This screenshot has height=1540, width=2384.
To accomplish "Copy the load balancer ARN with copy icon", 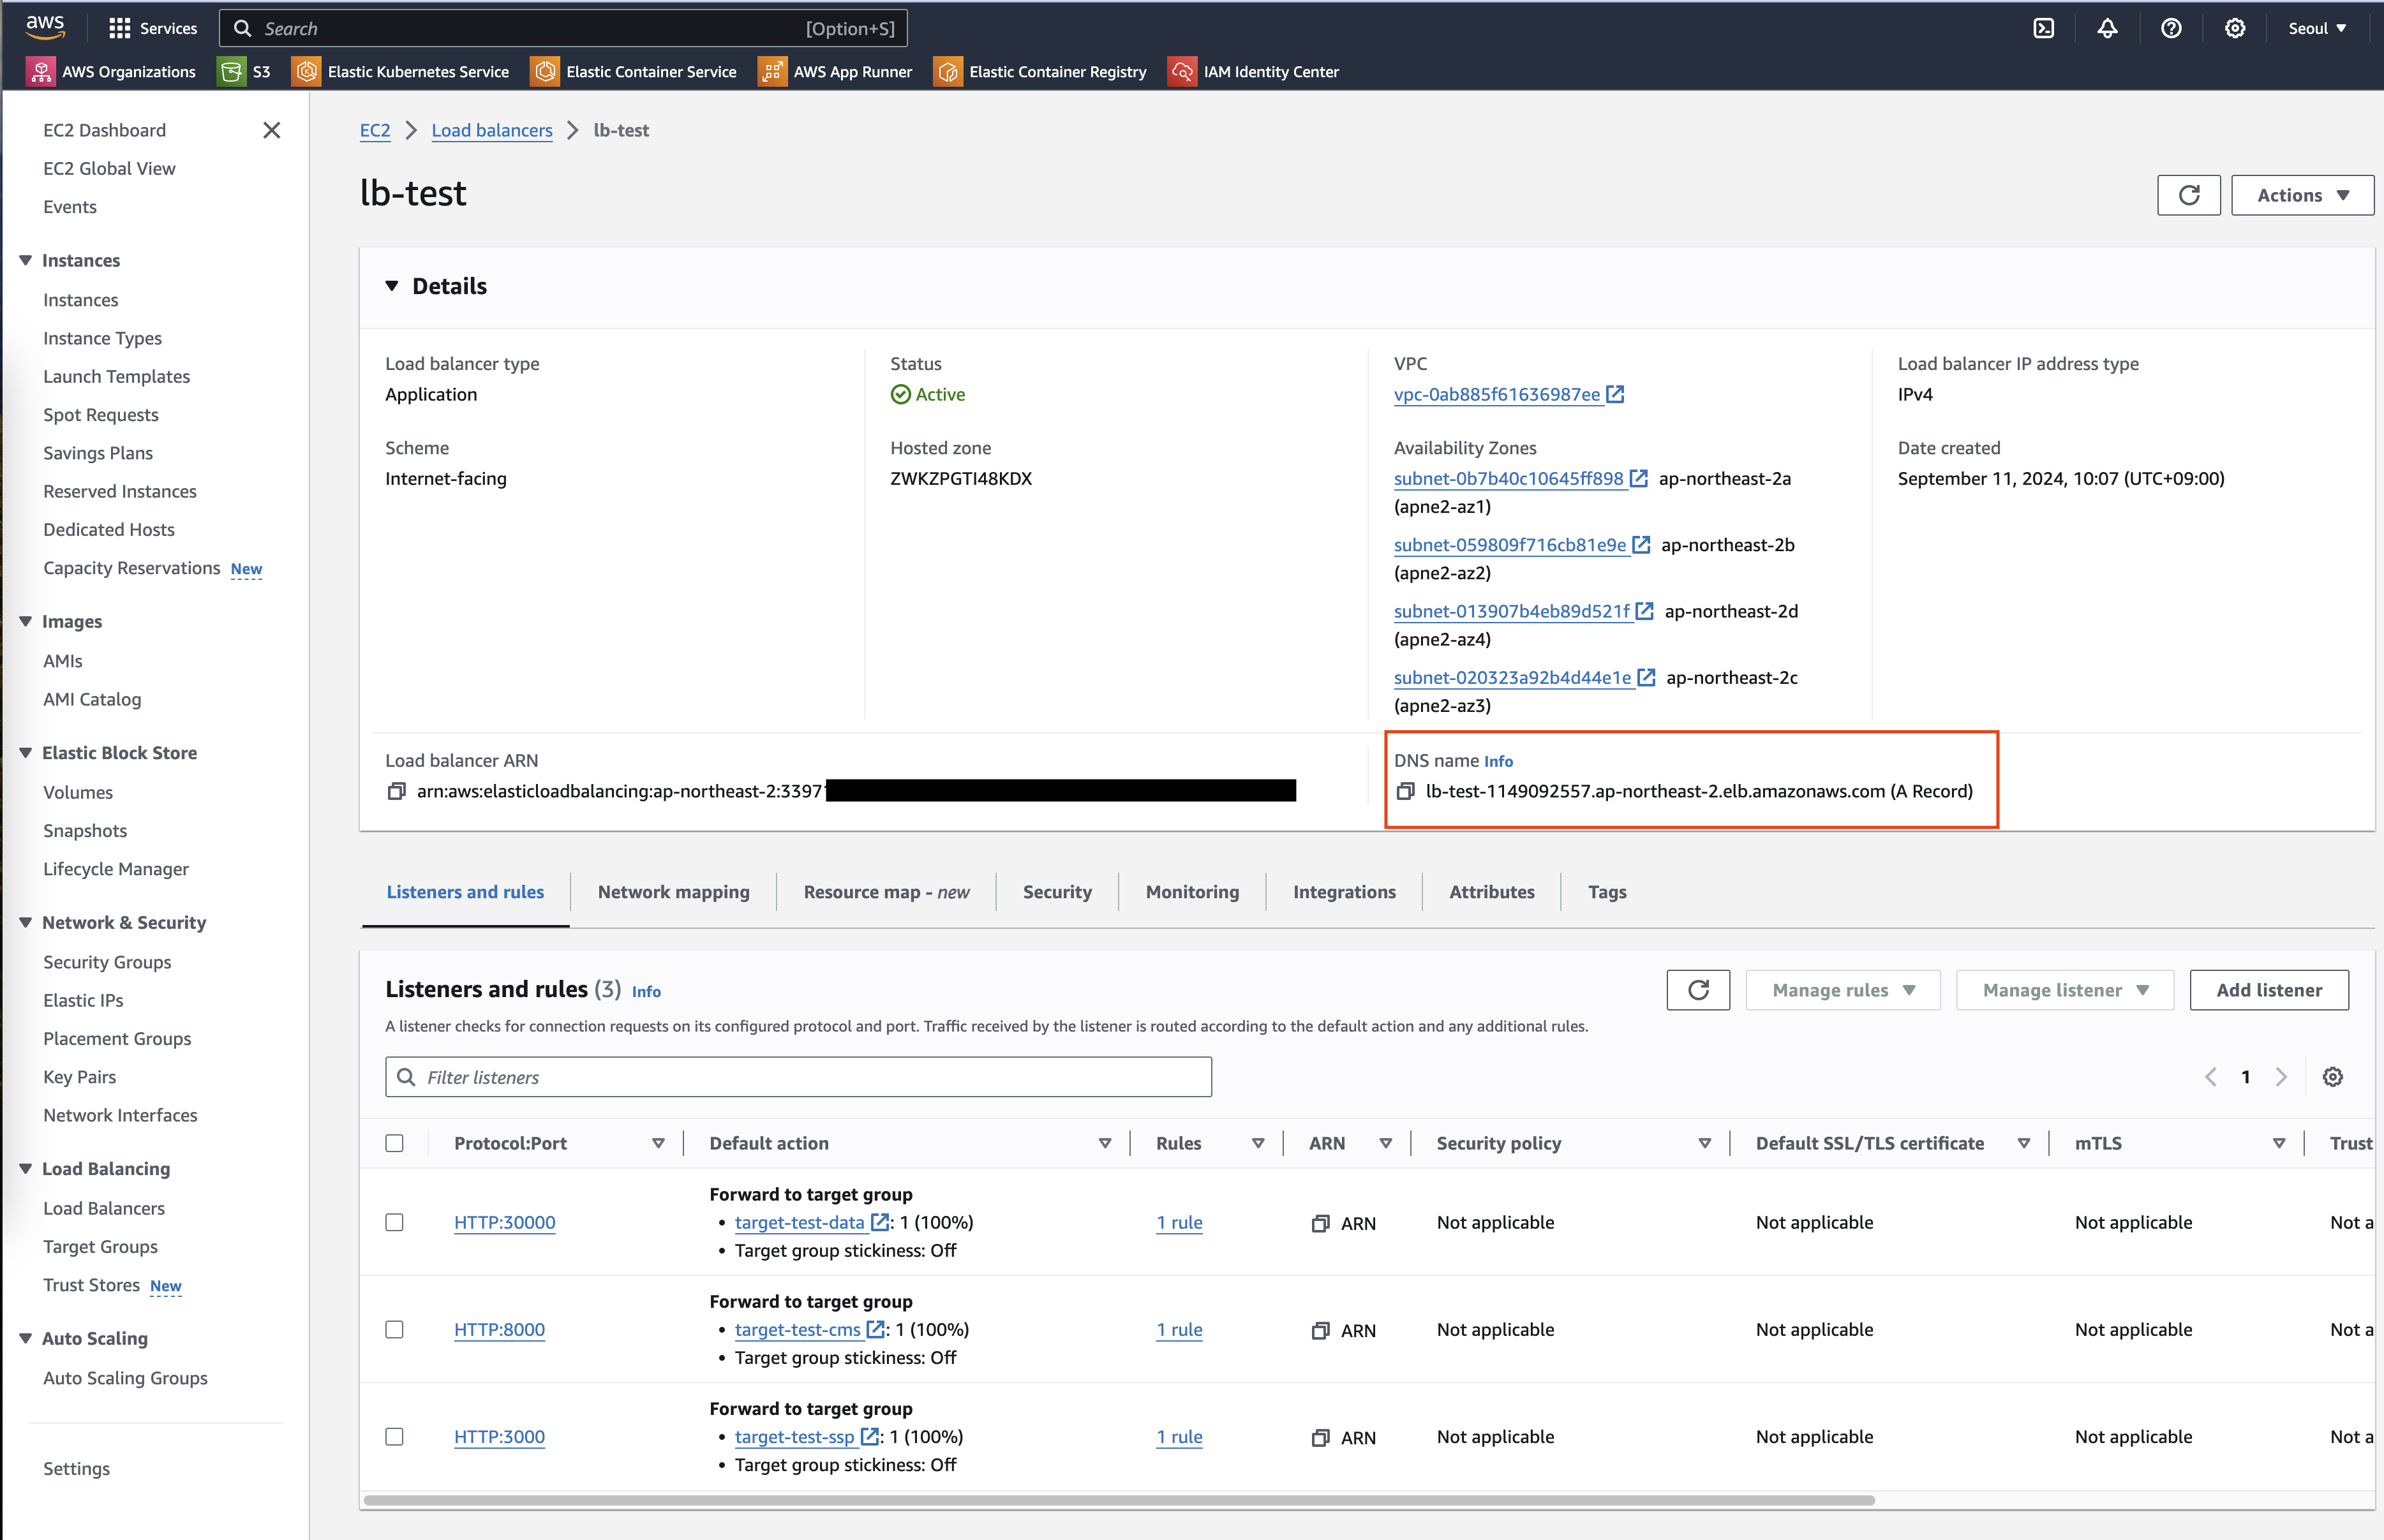I will pyautogui.click(x=396, y=791).
